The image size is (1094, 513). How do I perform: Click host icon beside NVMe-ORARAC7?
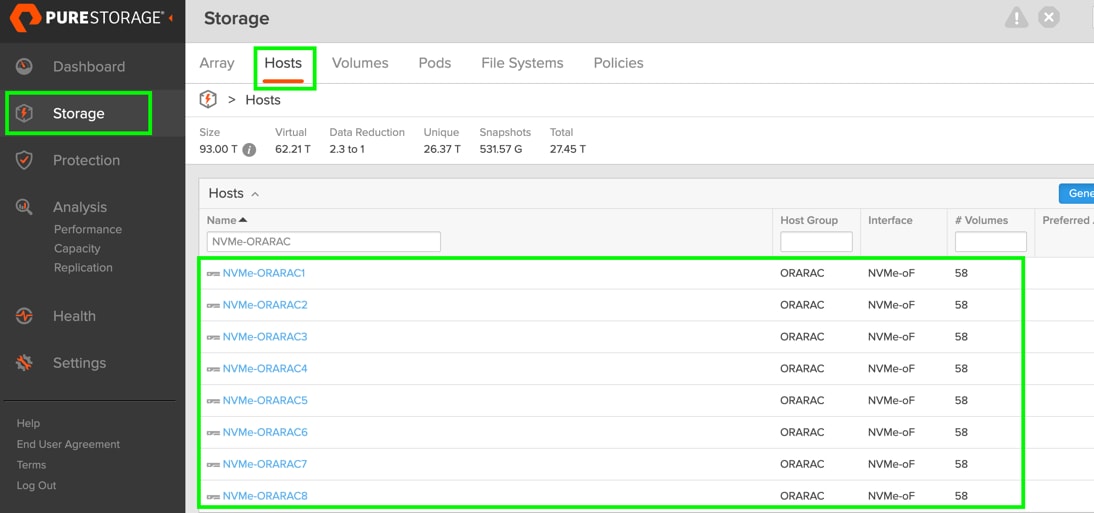click(x=213, y=465)
